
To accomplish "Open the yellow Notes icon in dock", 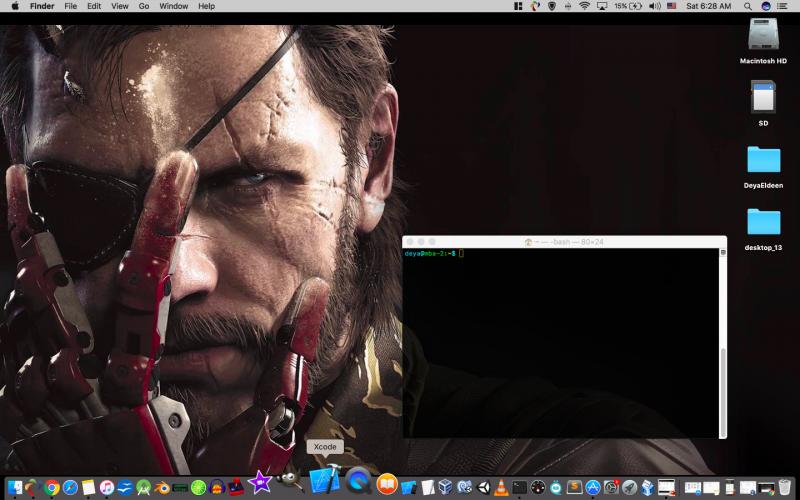I will pos(88,488).
